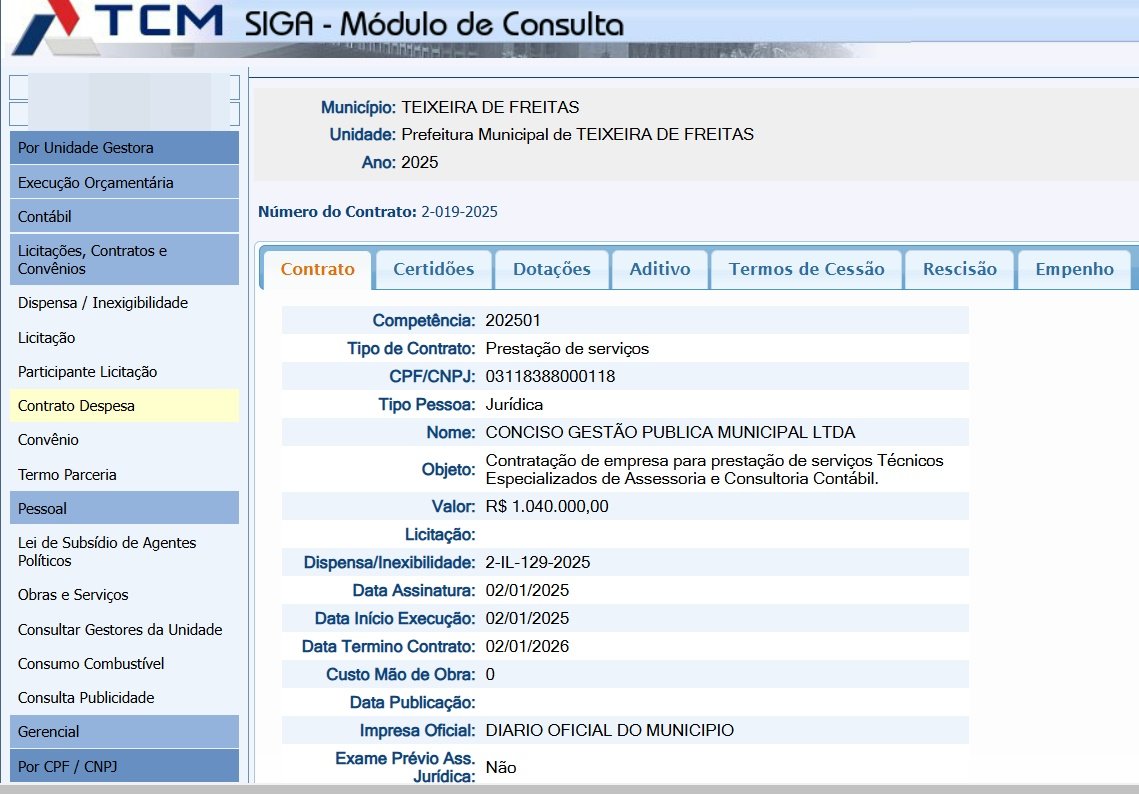View the Rescisão tab
The height and width of the screenshot is (794, 1139).
(959, 269)
